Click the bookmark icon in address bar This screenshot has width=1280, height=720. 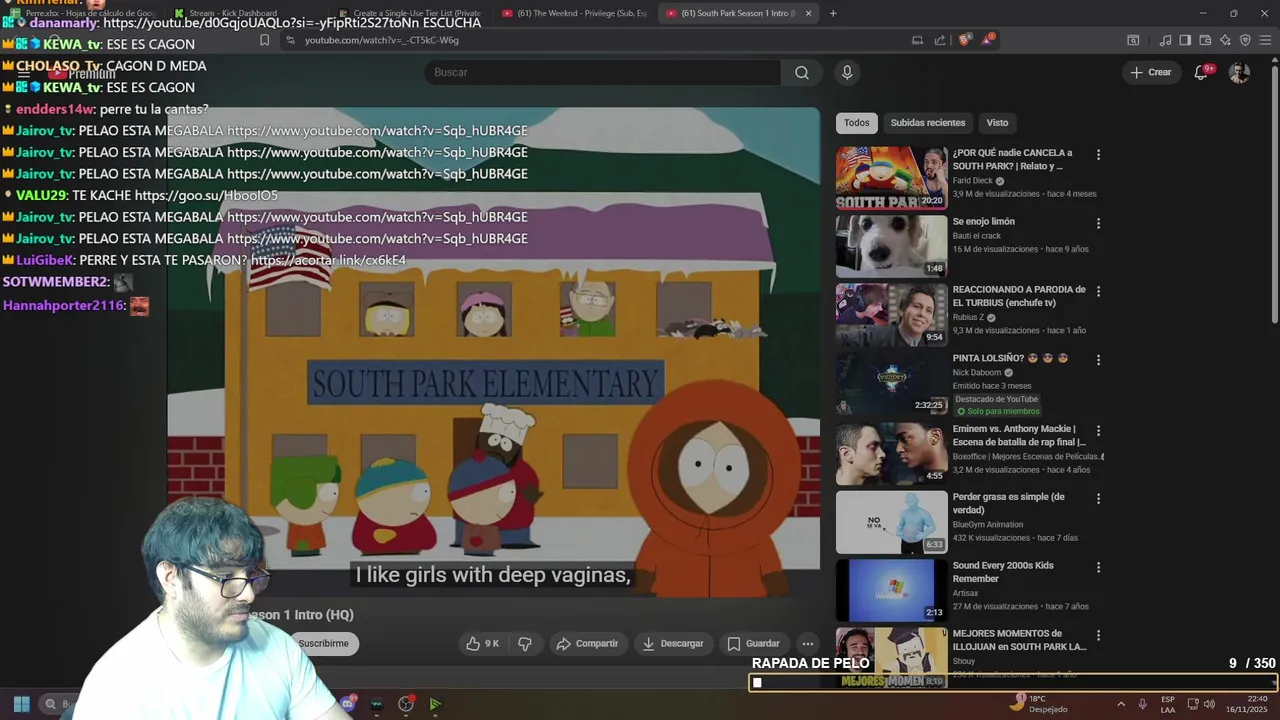264,40
